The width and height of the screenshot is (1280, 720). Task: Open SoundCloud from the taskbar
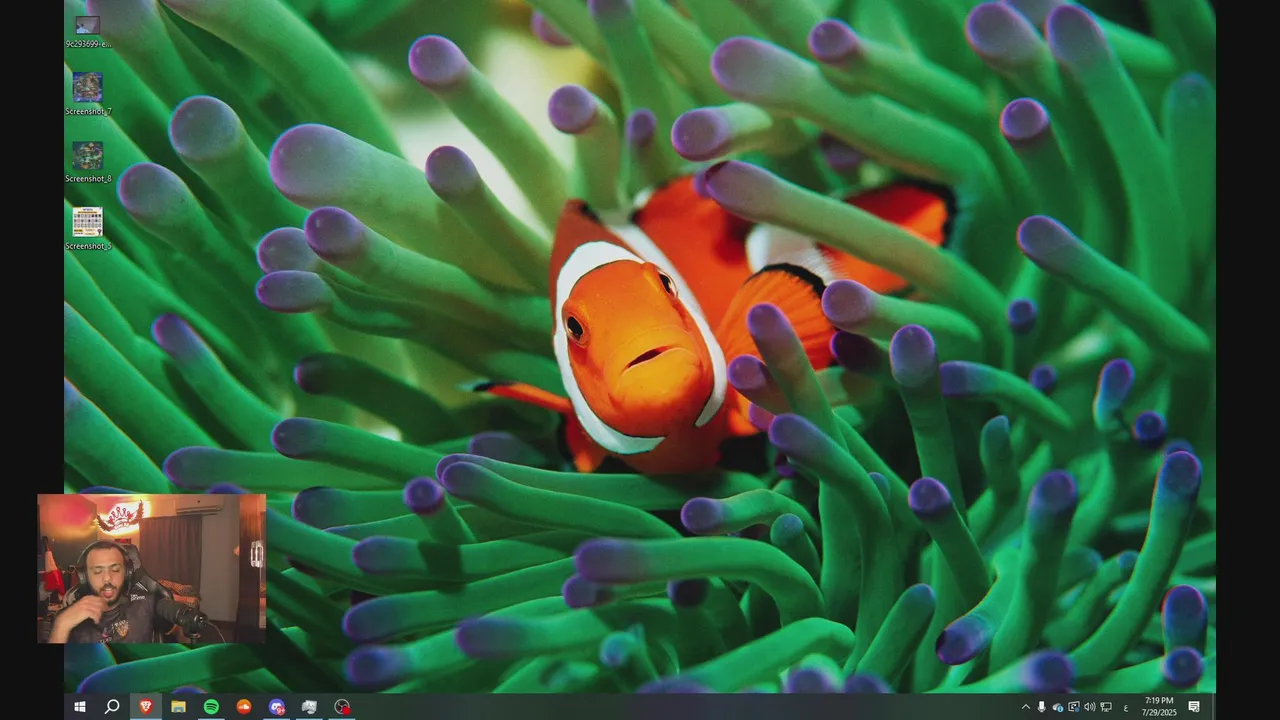coord(244,707)
